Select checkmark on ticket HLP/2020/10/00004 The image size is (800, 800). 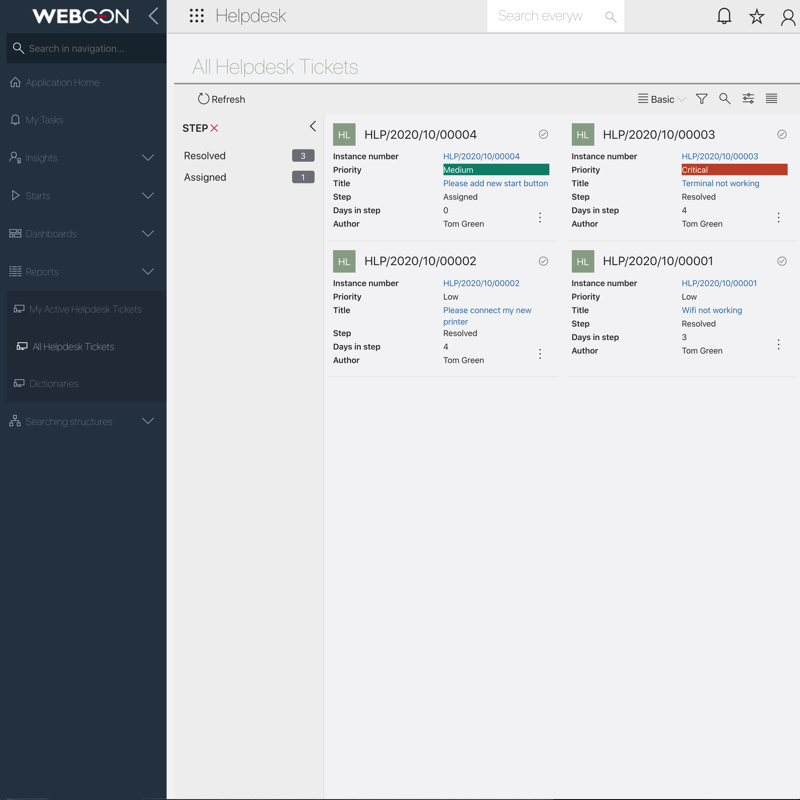coord(543,134)
